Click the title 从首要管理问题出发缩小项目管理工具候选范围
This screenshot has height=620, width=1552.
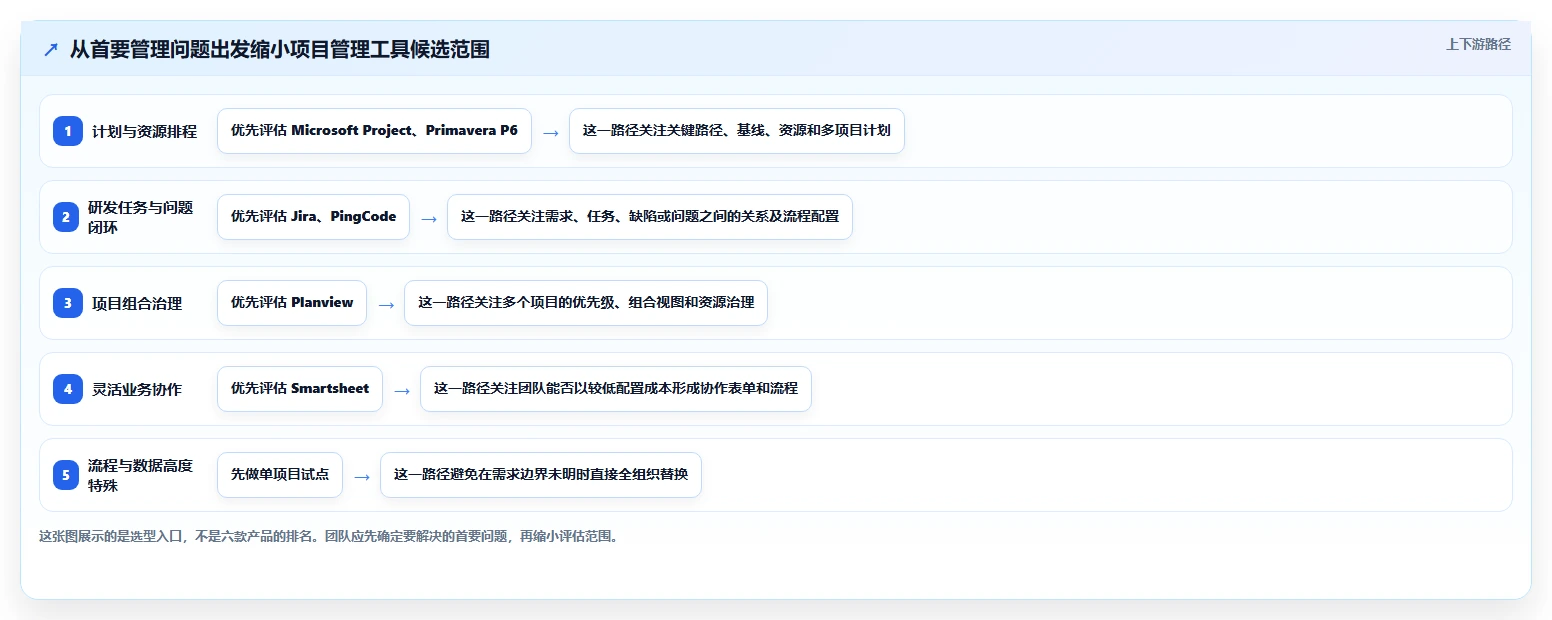tap(279, 49)
